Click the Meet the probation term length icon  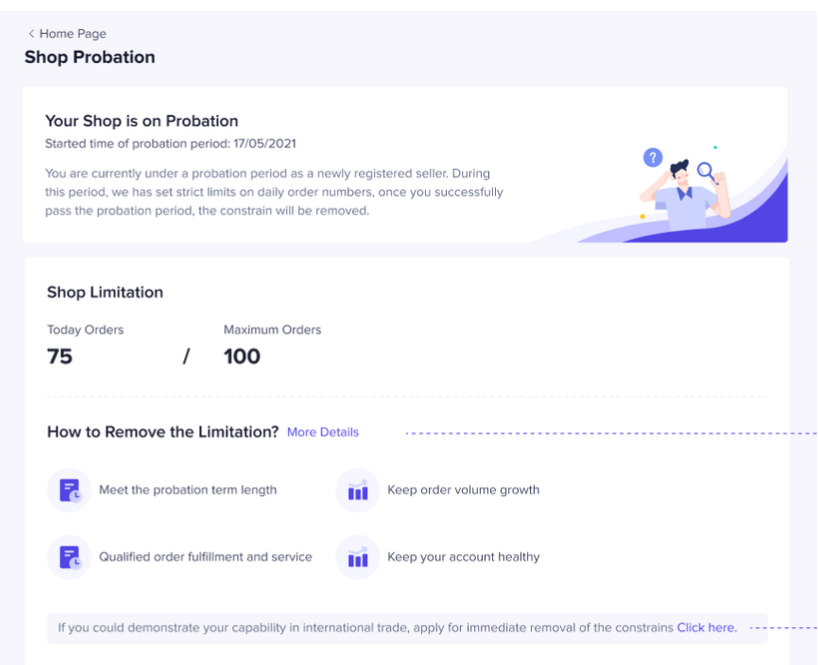click(x=69, y=490)
